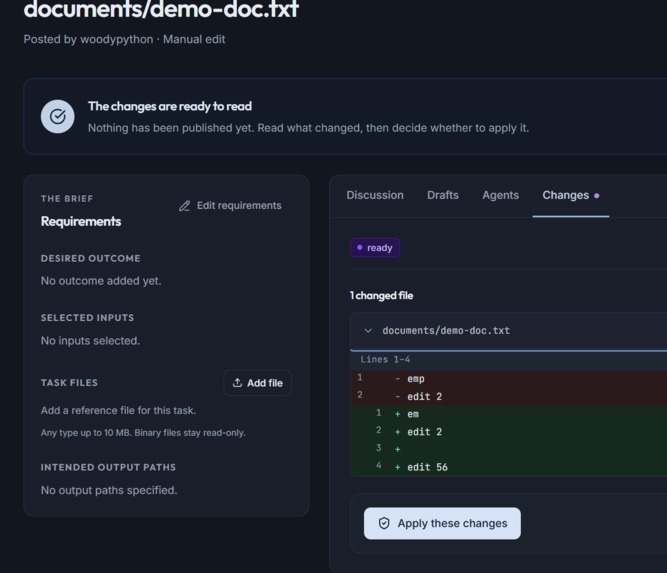Screen dimensions: 667x573
Task: Click the INTENDED OUTPUT PATHS label
Action: (108, 468)
